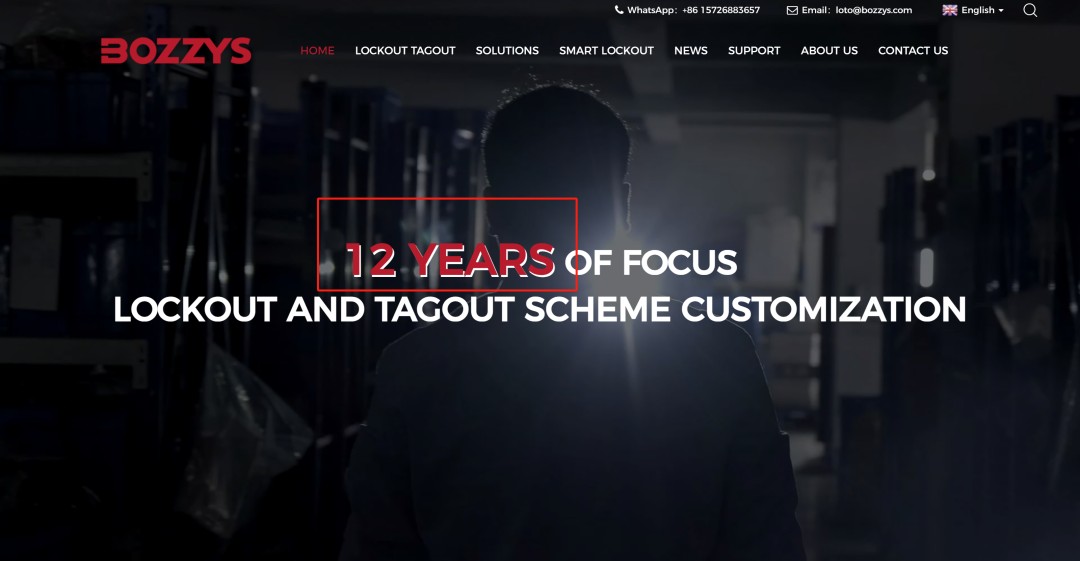Click the WhatsApp number +86 15726883657
Viewport: 1080px width, 561px height.
point(721,10)
